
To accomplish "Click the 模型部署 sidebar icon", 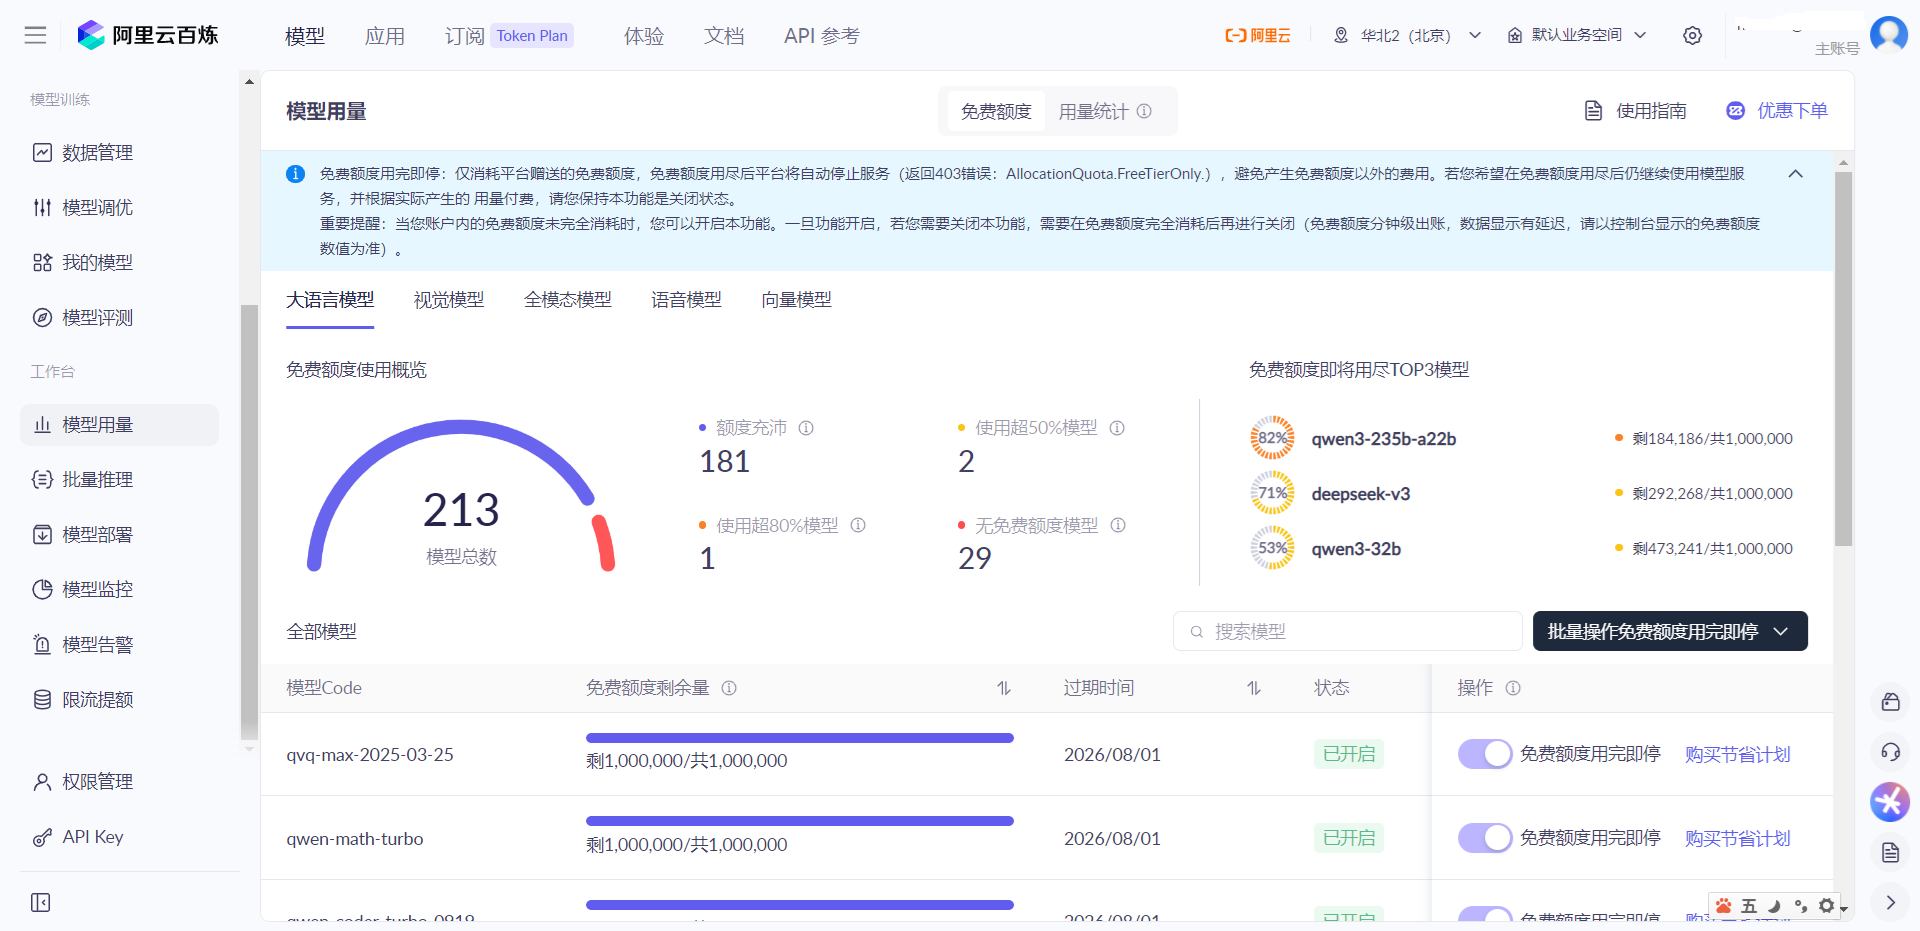I will pyautogui.click(x=42, y=535).
